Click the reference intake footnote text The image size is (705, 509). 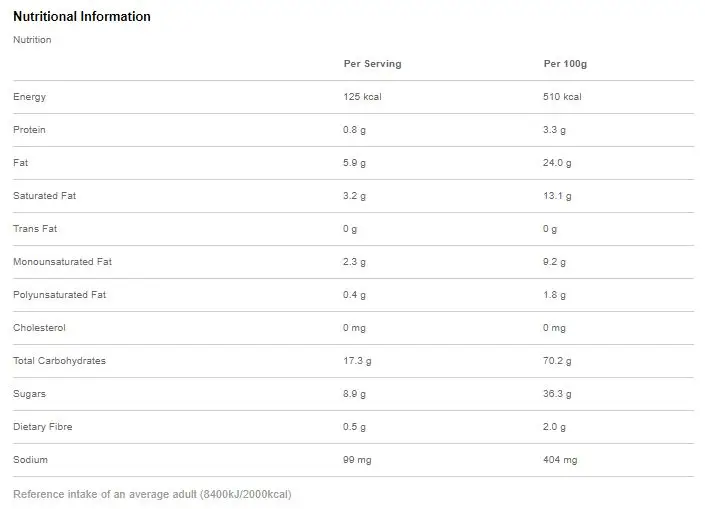coord(152,494)
